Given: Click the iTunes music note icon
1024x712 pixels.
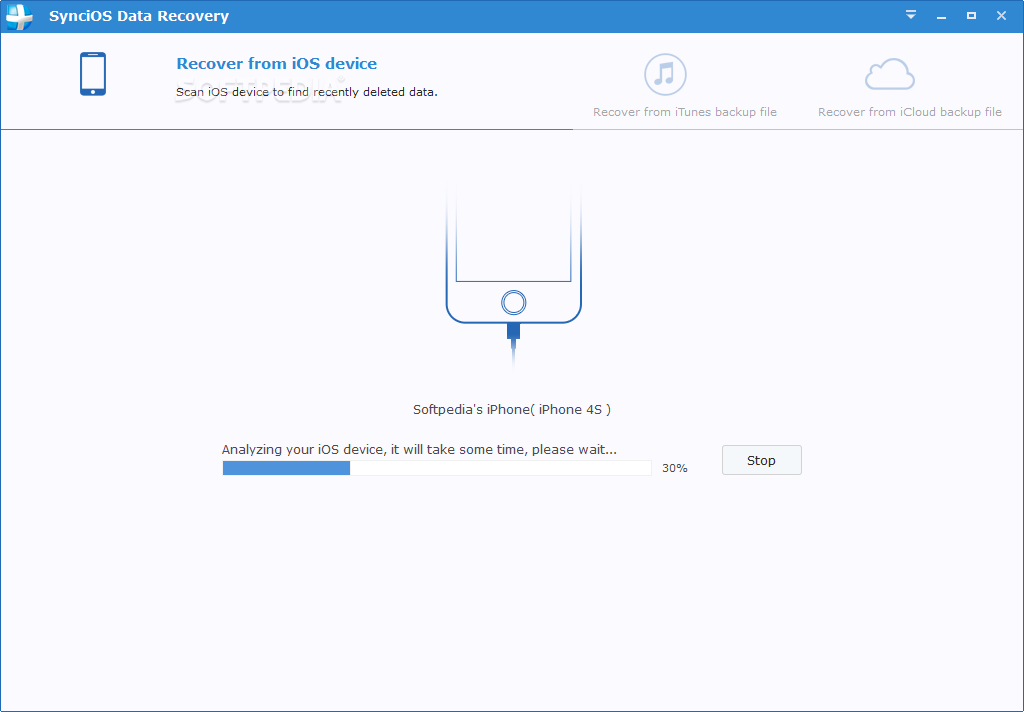Looking at the screenshot, I should click(665, 74).
